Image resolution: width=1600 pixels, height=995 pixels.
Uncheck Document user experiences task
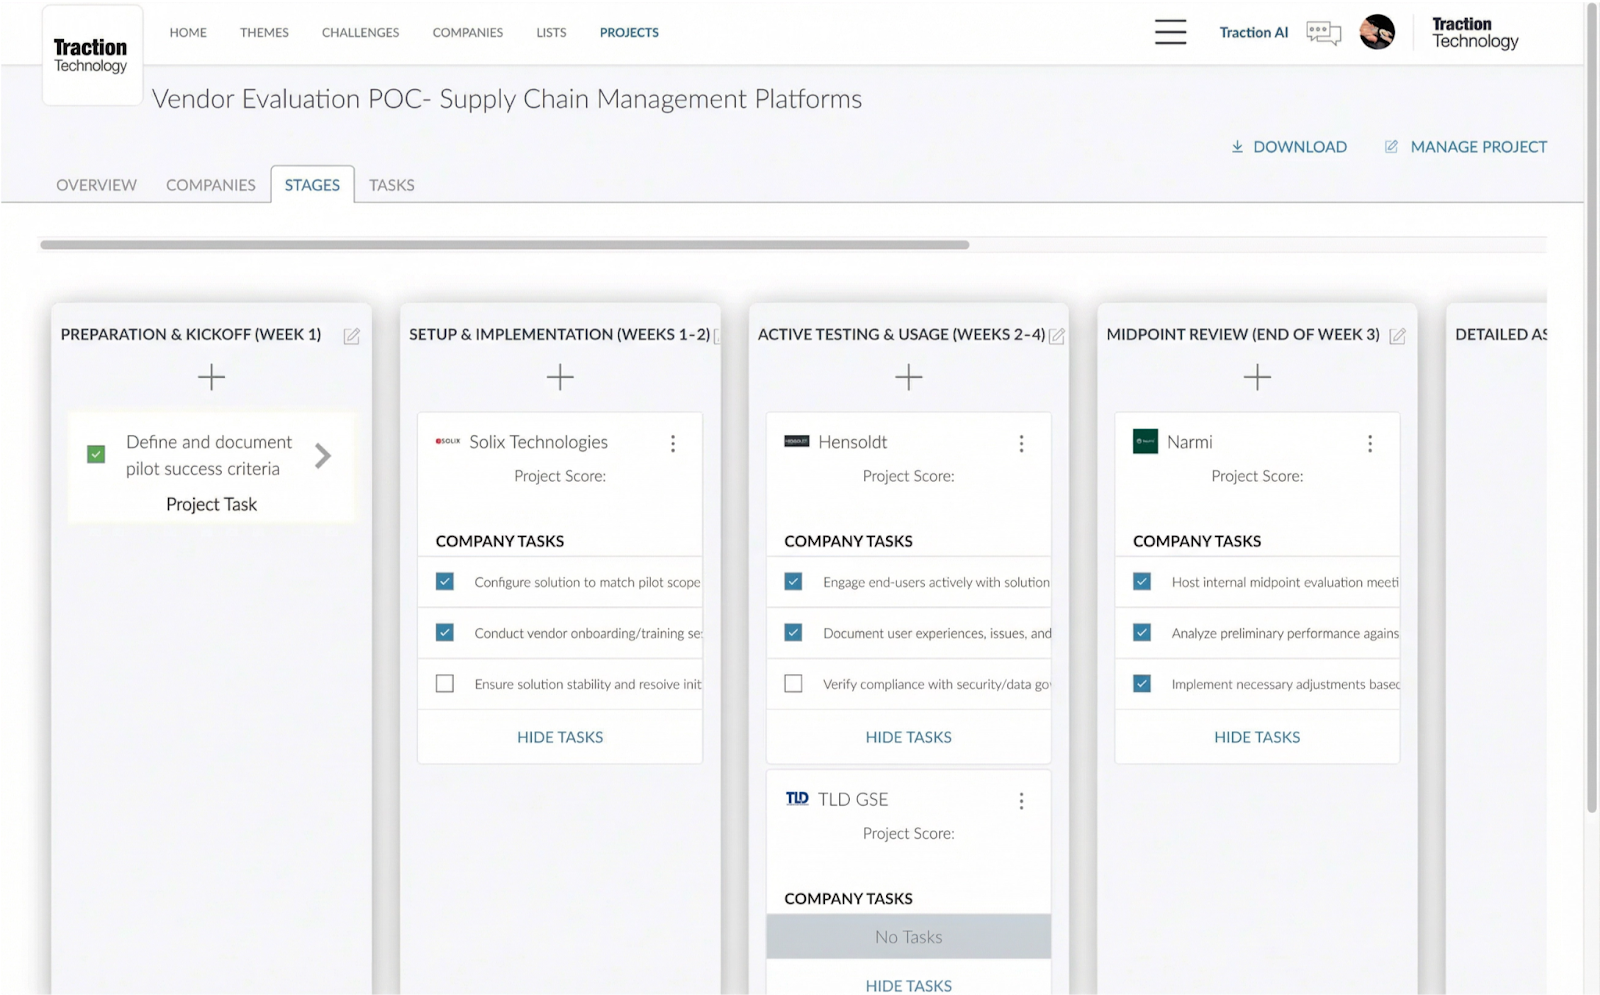click(793, 632)
